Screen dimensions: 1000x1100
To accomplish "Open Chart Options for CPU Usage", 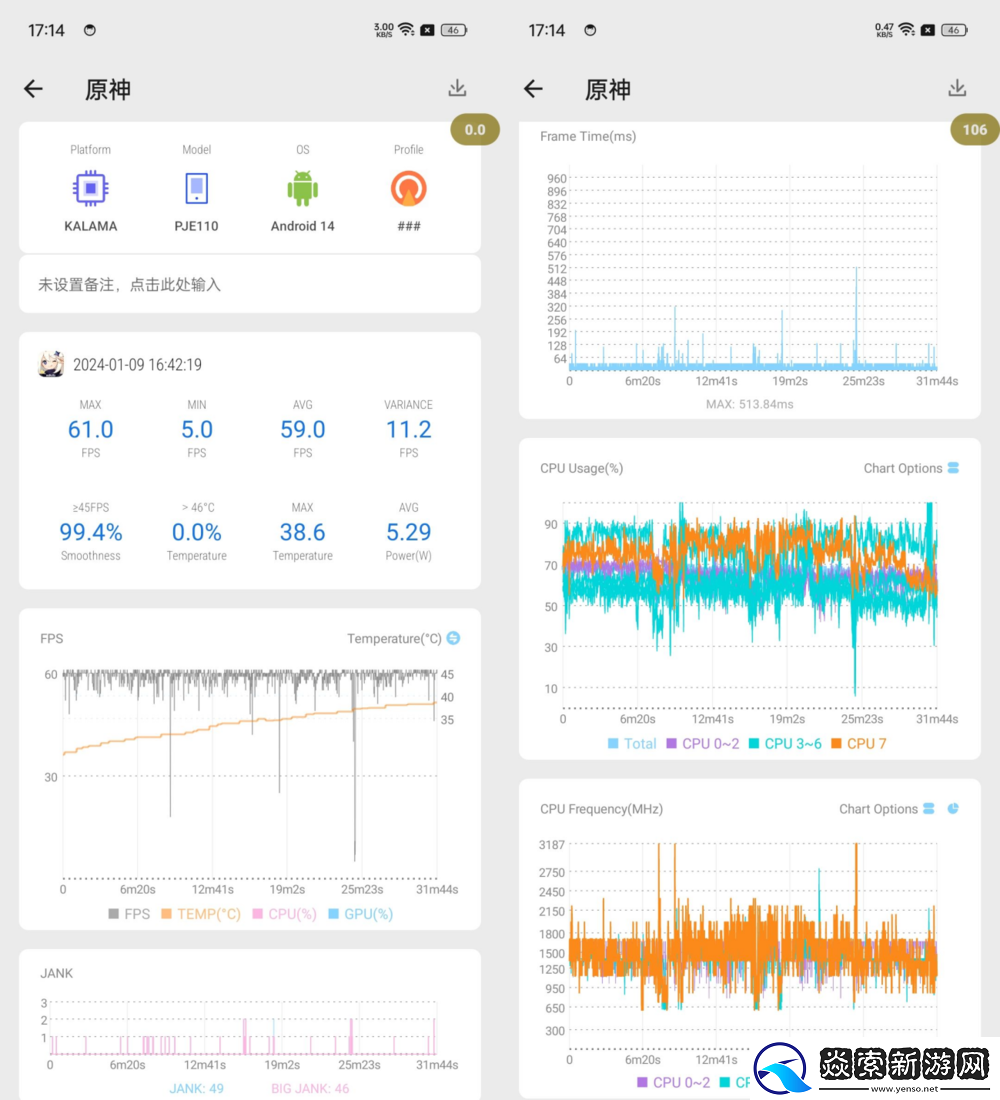I will coord(911,468).
